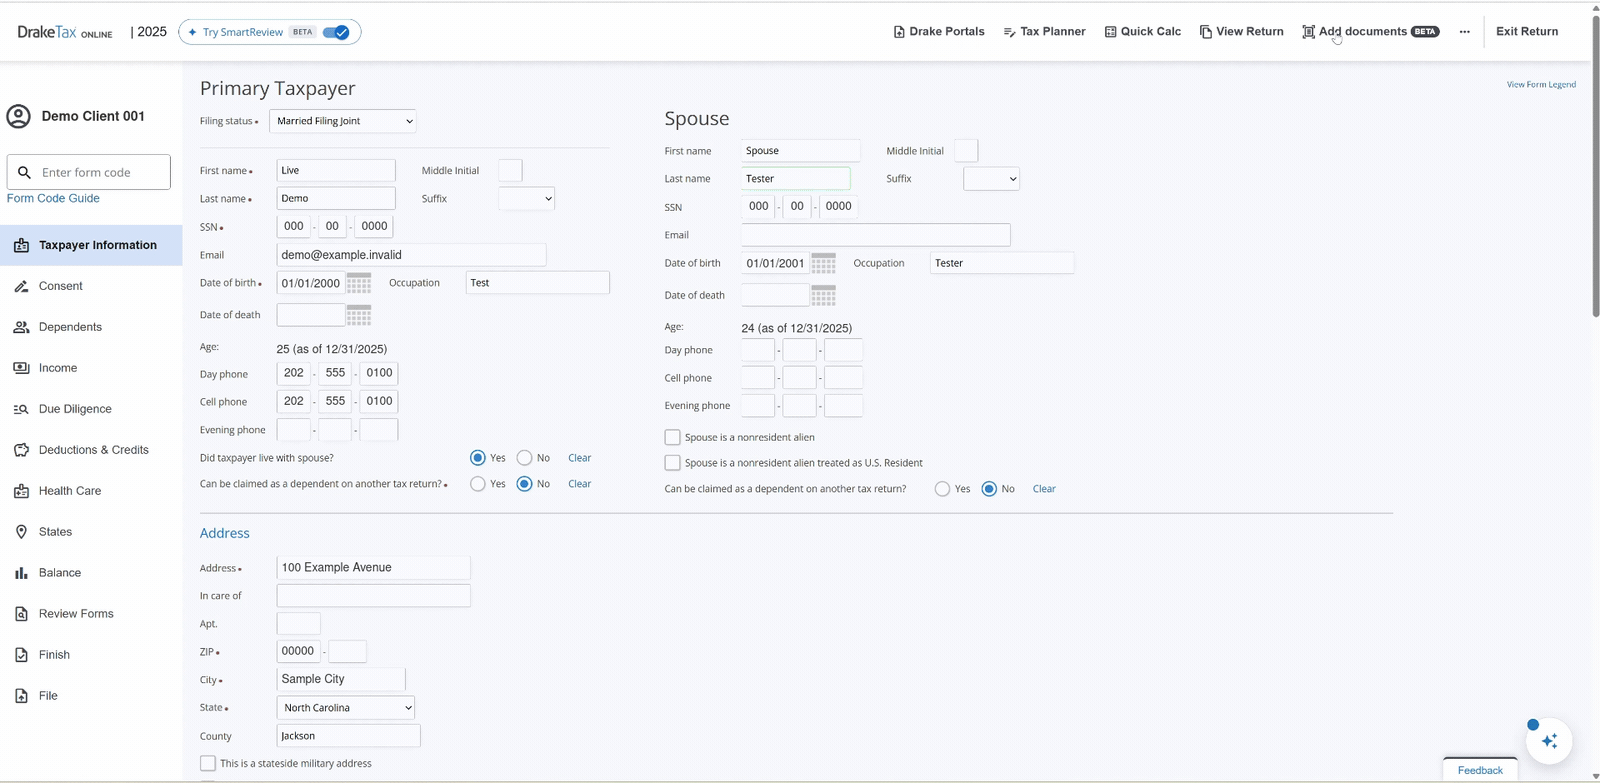The width and height of the screenshot is (1600, 783).
Task: Open the spouse date of birth calendar picker
Action: (x=824, y=263)
